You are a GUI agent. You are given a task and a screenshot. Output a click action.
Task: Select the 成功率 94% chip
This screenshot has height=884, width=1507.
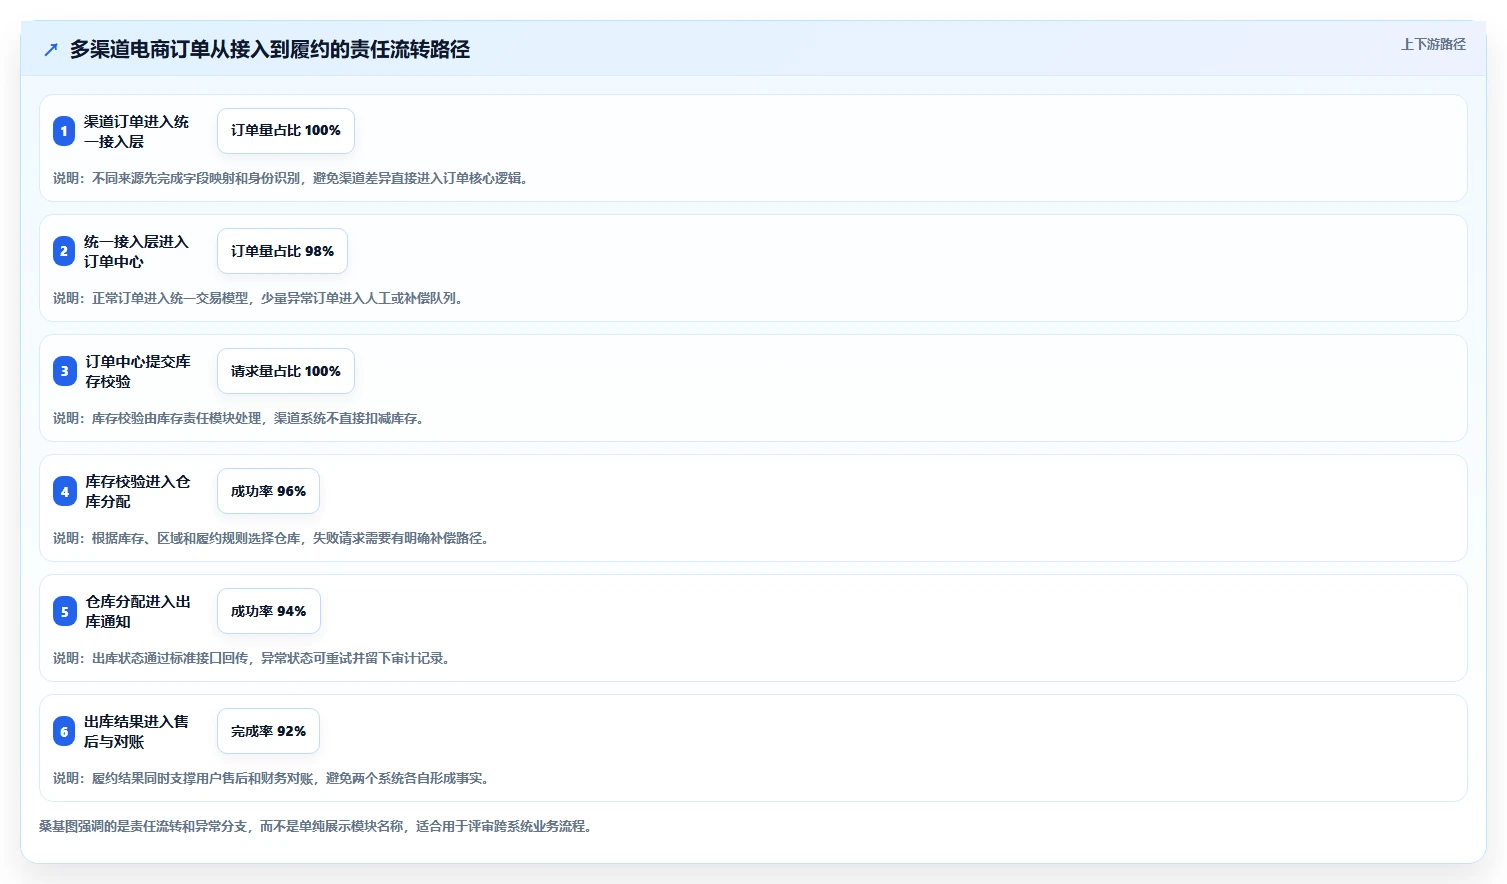[x=269, y=611]
